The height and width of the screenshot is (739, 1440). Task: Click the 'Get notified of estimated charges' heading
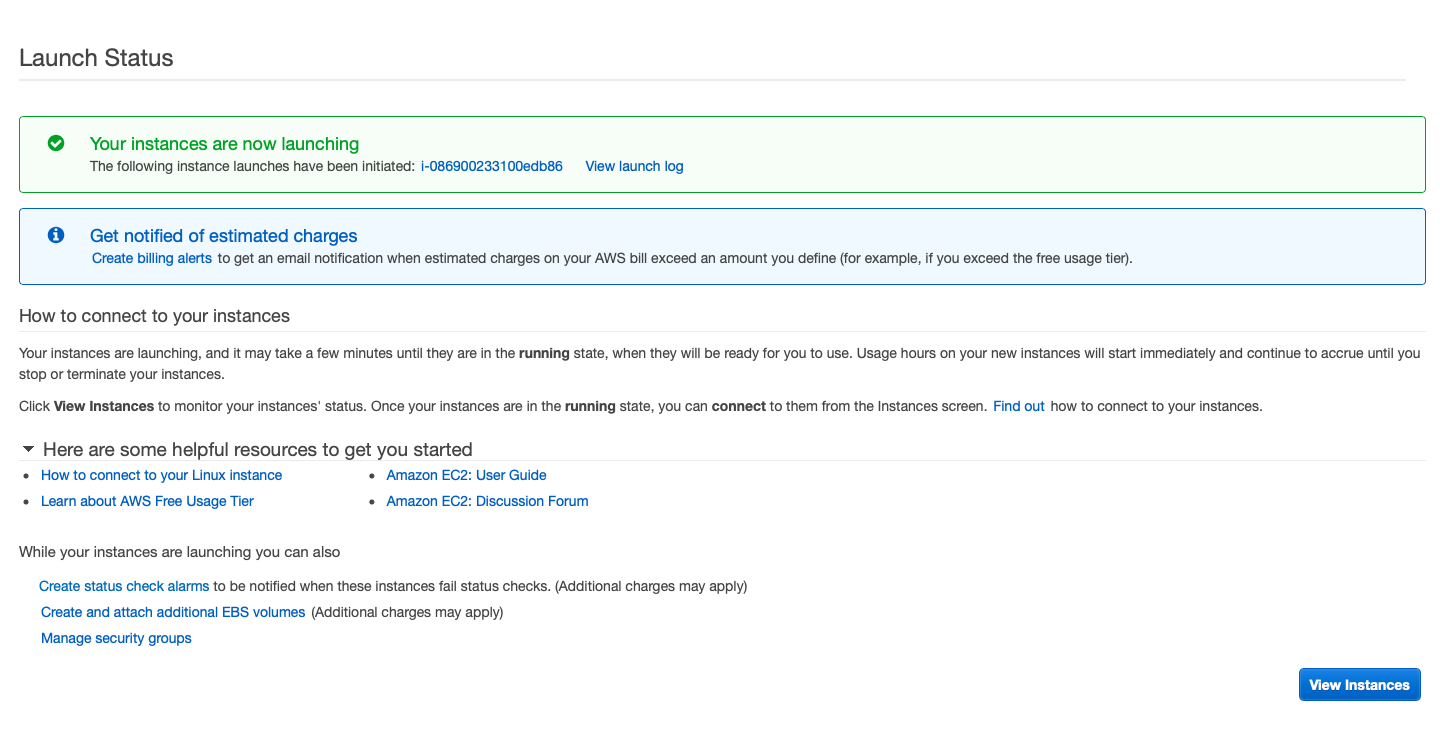point(223,236)
